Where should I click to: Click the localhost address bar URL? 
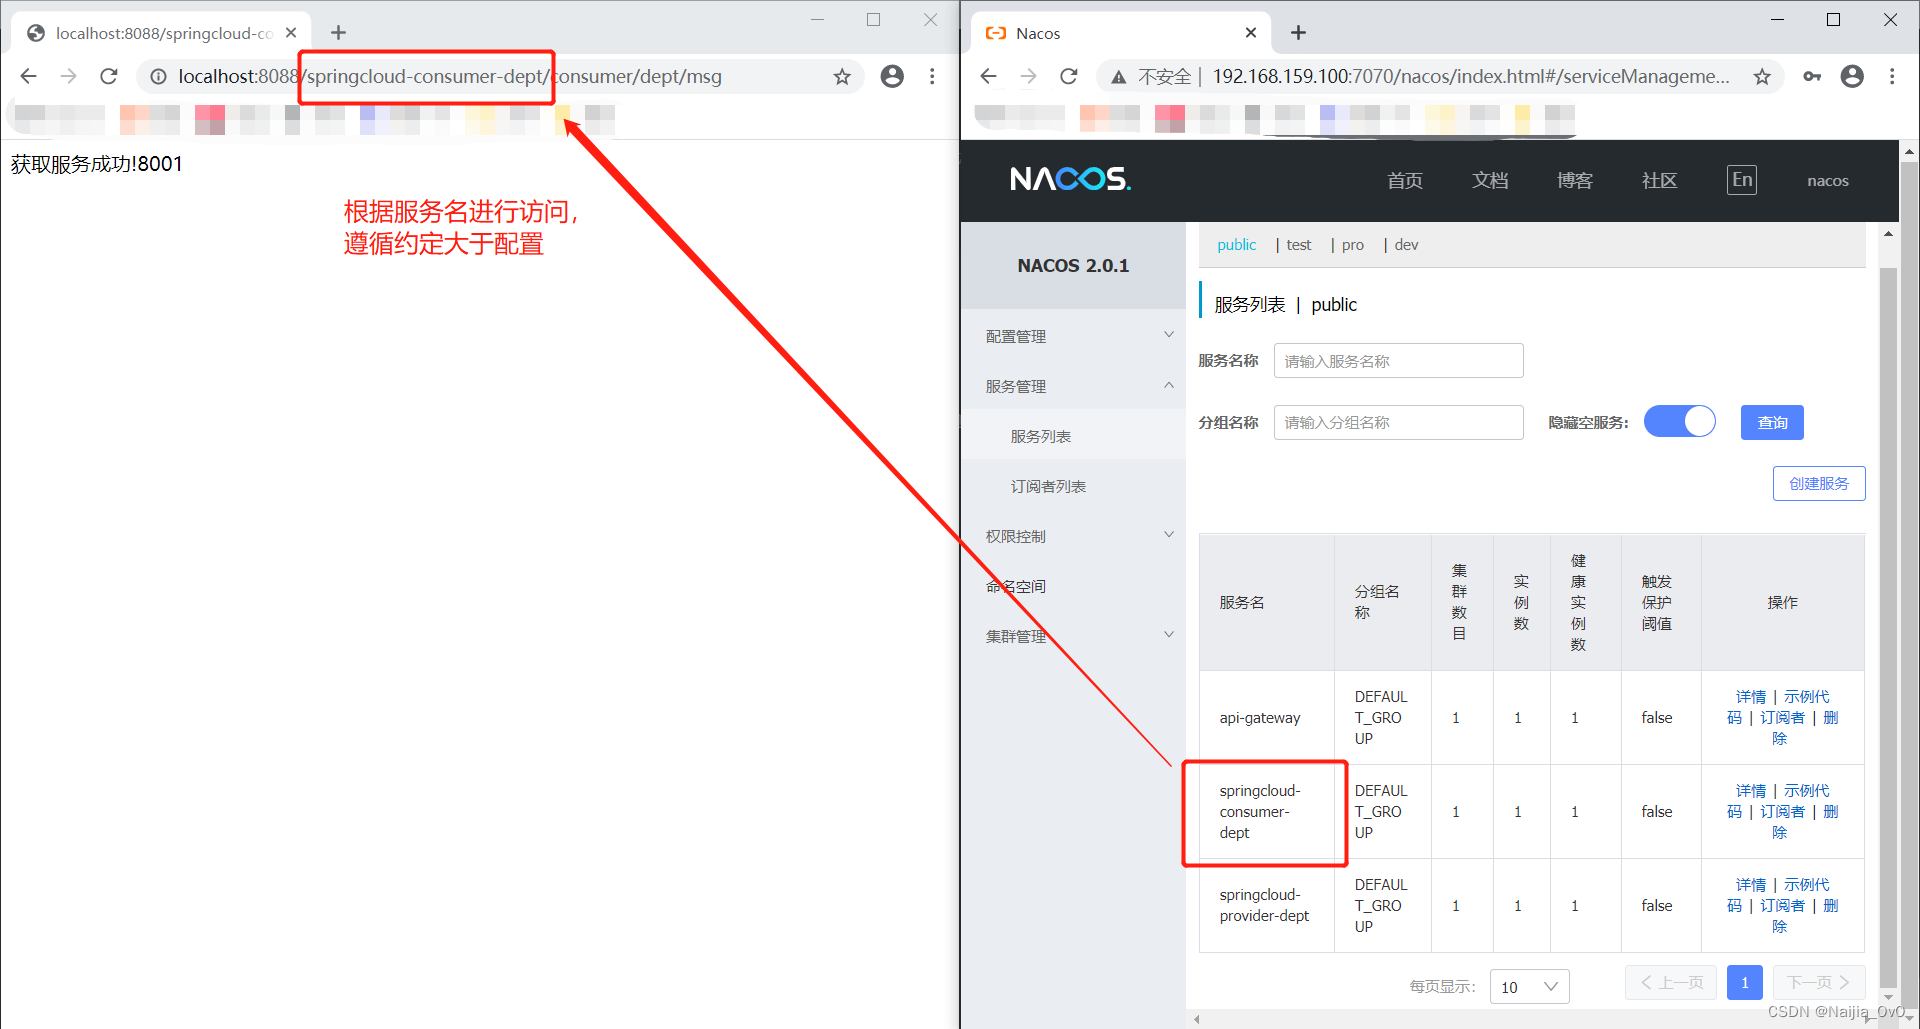pos(450,76)
